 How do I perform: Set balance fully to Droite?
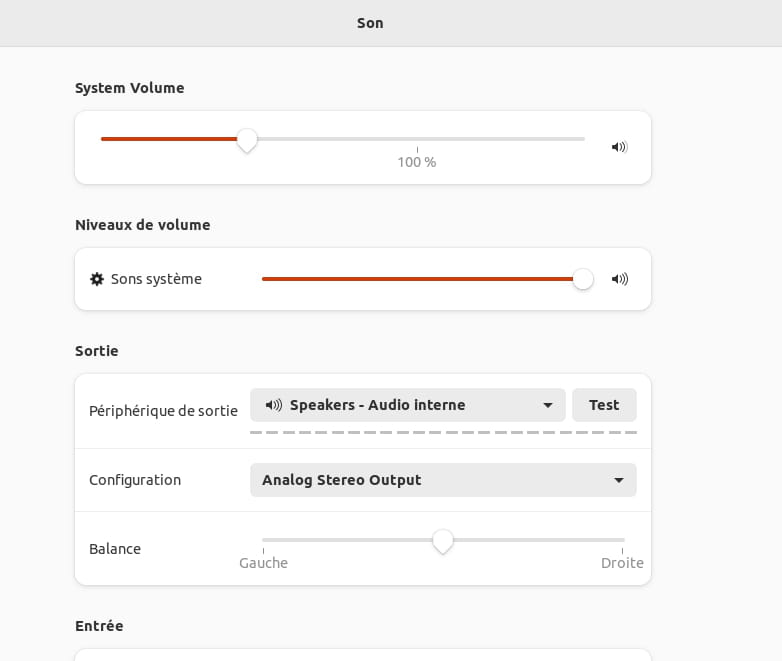coord(623,540)
